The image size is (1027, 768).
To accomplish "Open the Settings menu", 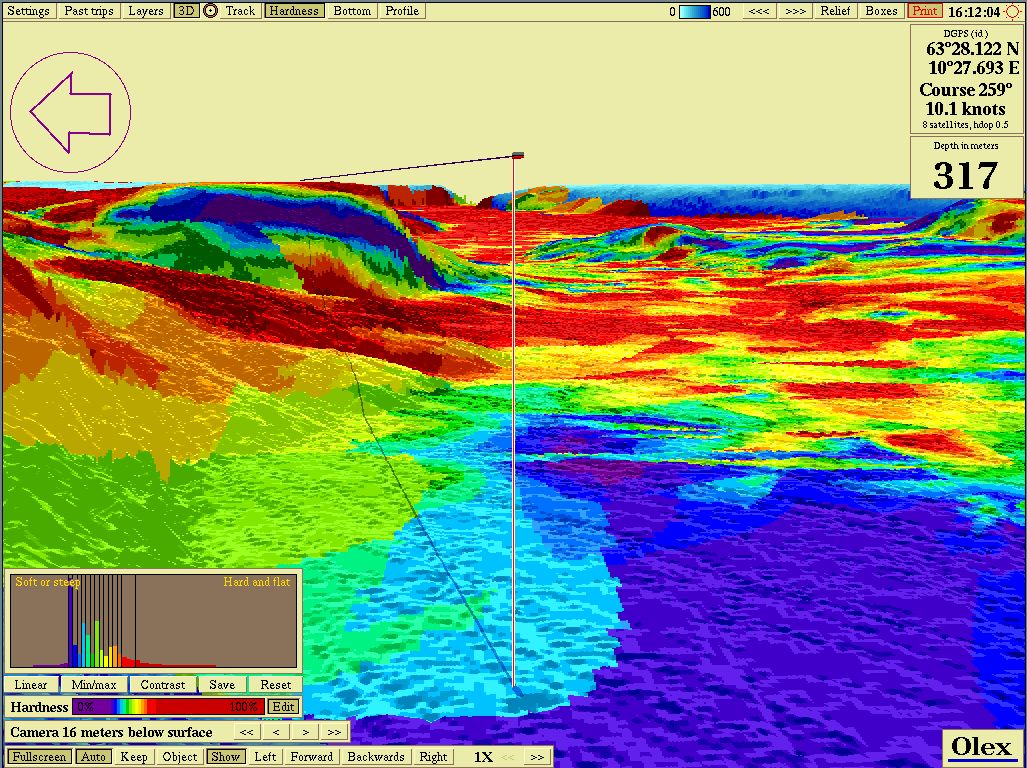I will [28, 11].
